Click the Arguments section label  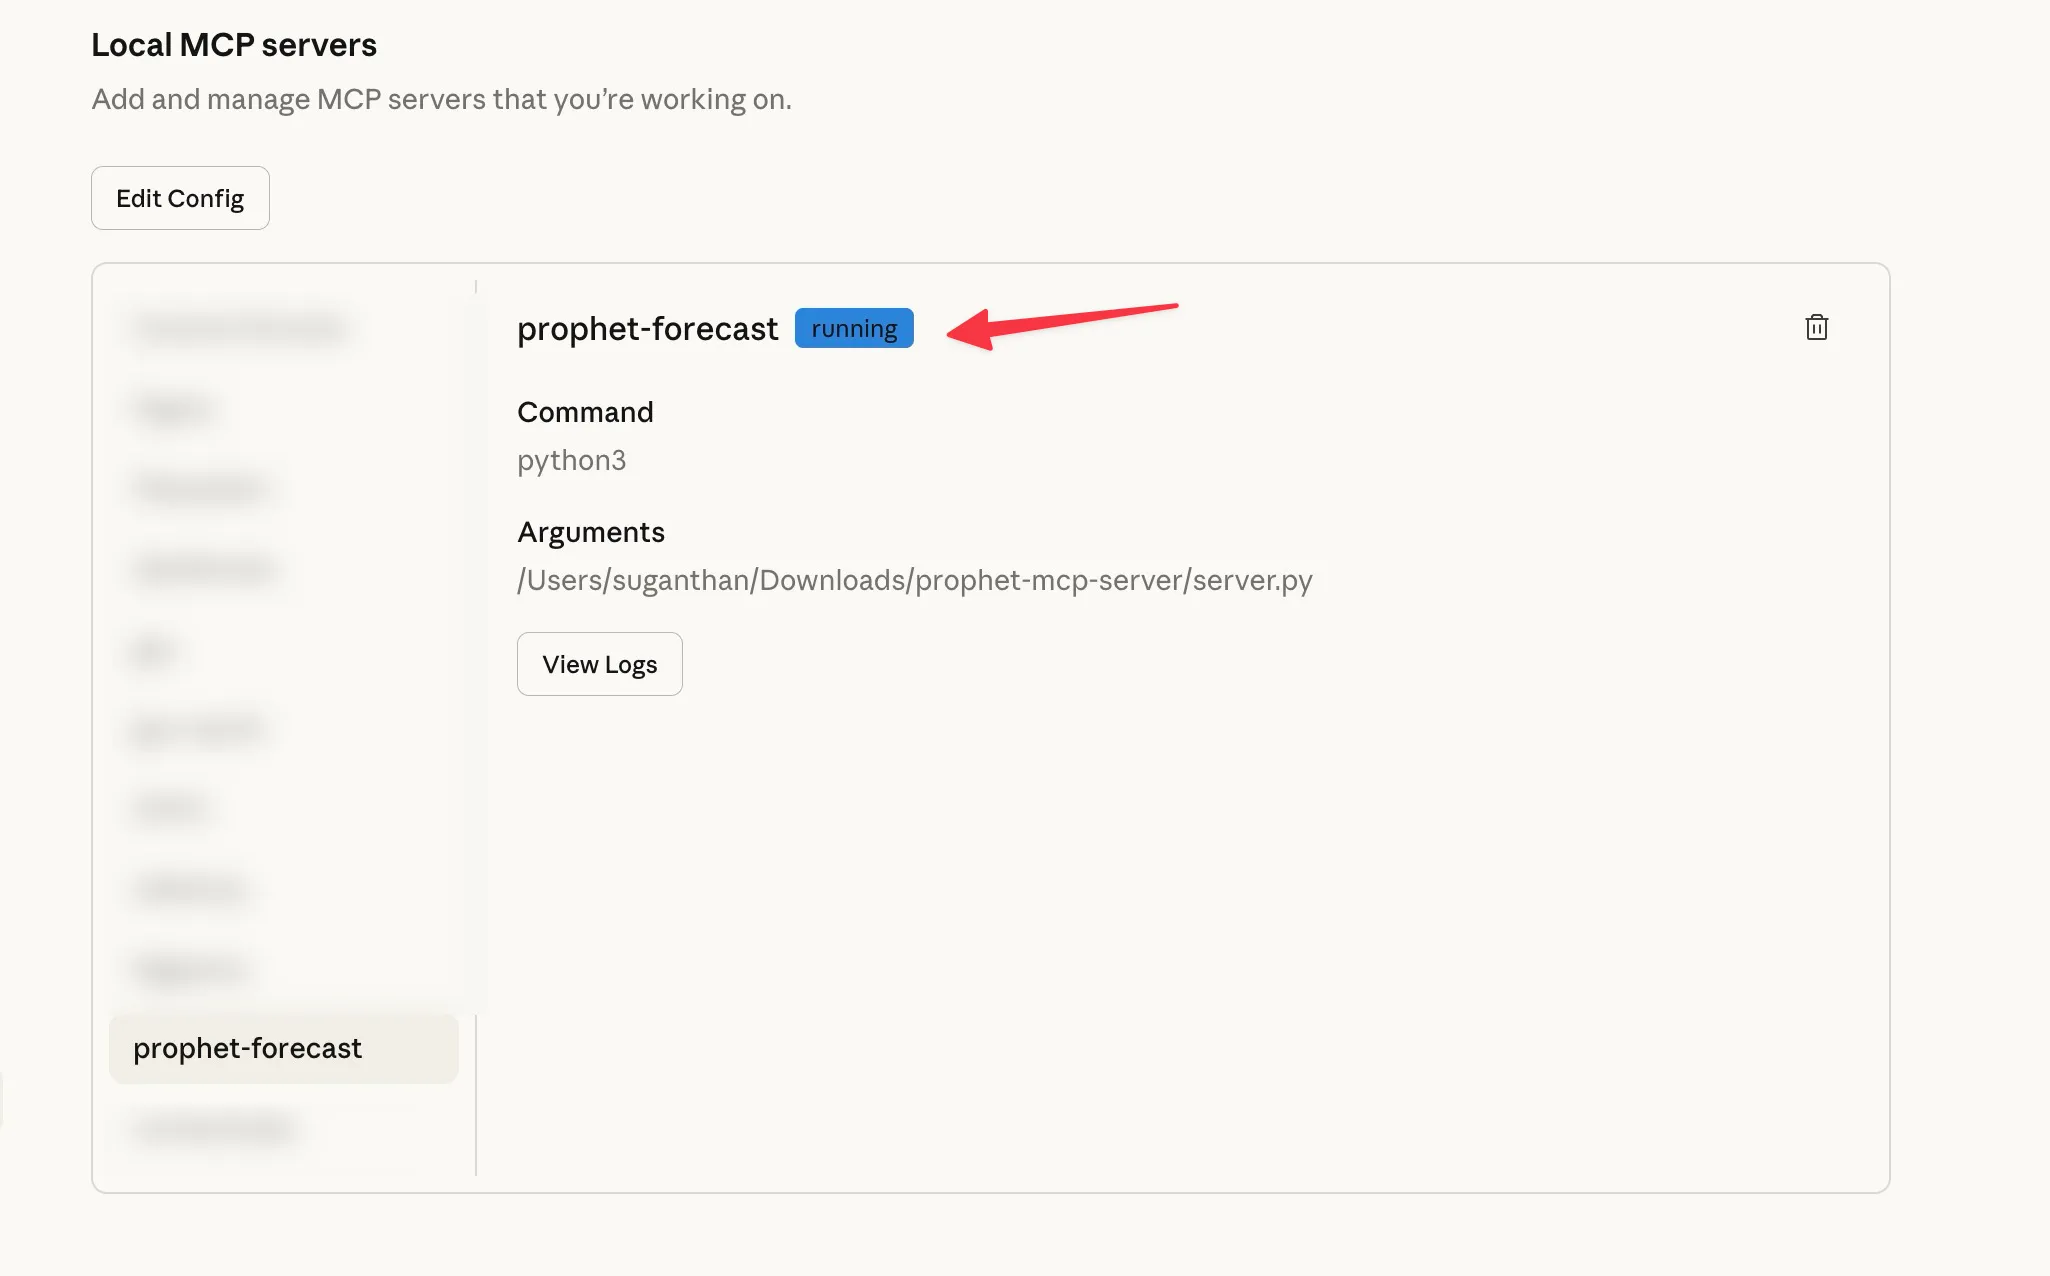(x=590, y=532)
